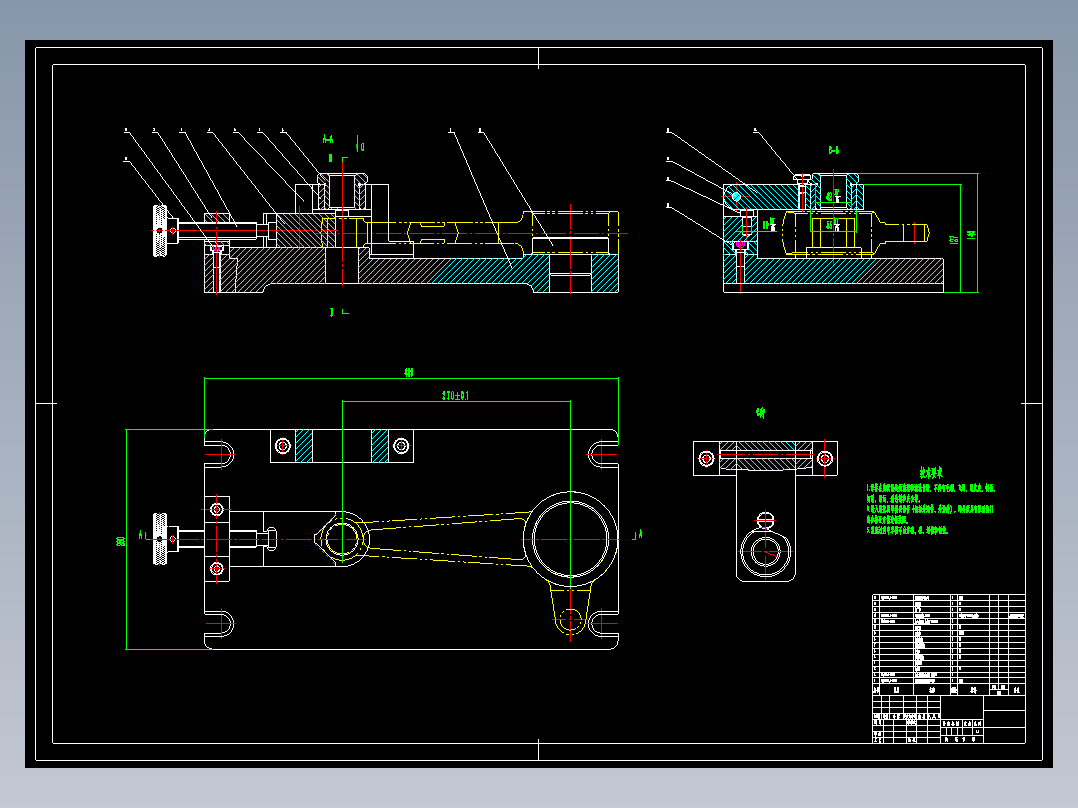The width and height of the screenshot is (1078, 808).
Task: Pick the base height dimension left of plan view
Action: point(121,541)
